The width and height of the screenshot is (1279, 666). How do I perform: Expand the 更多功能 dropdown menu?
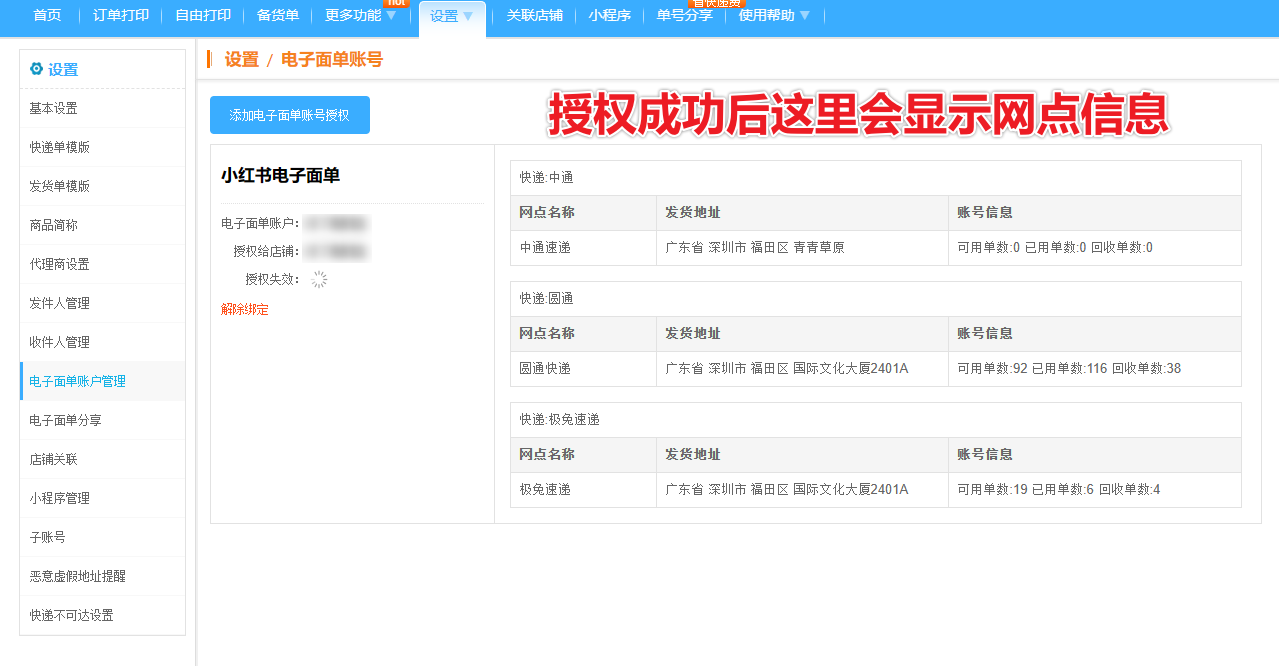(x=361, y=16)
